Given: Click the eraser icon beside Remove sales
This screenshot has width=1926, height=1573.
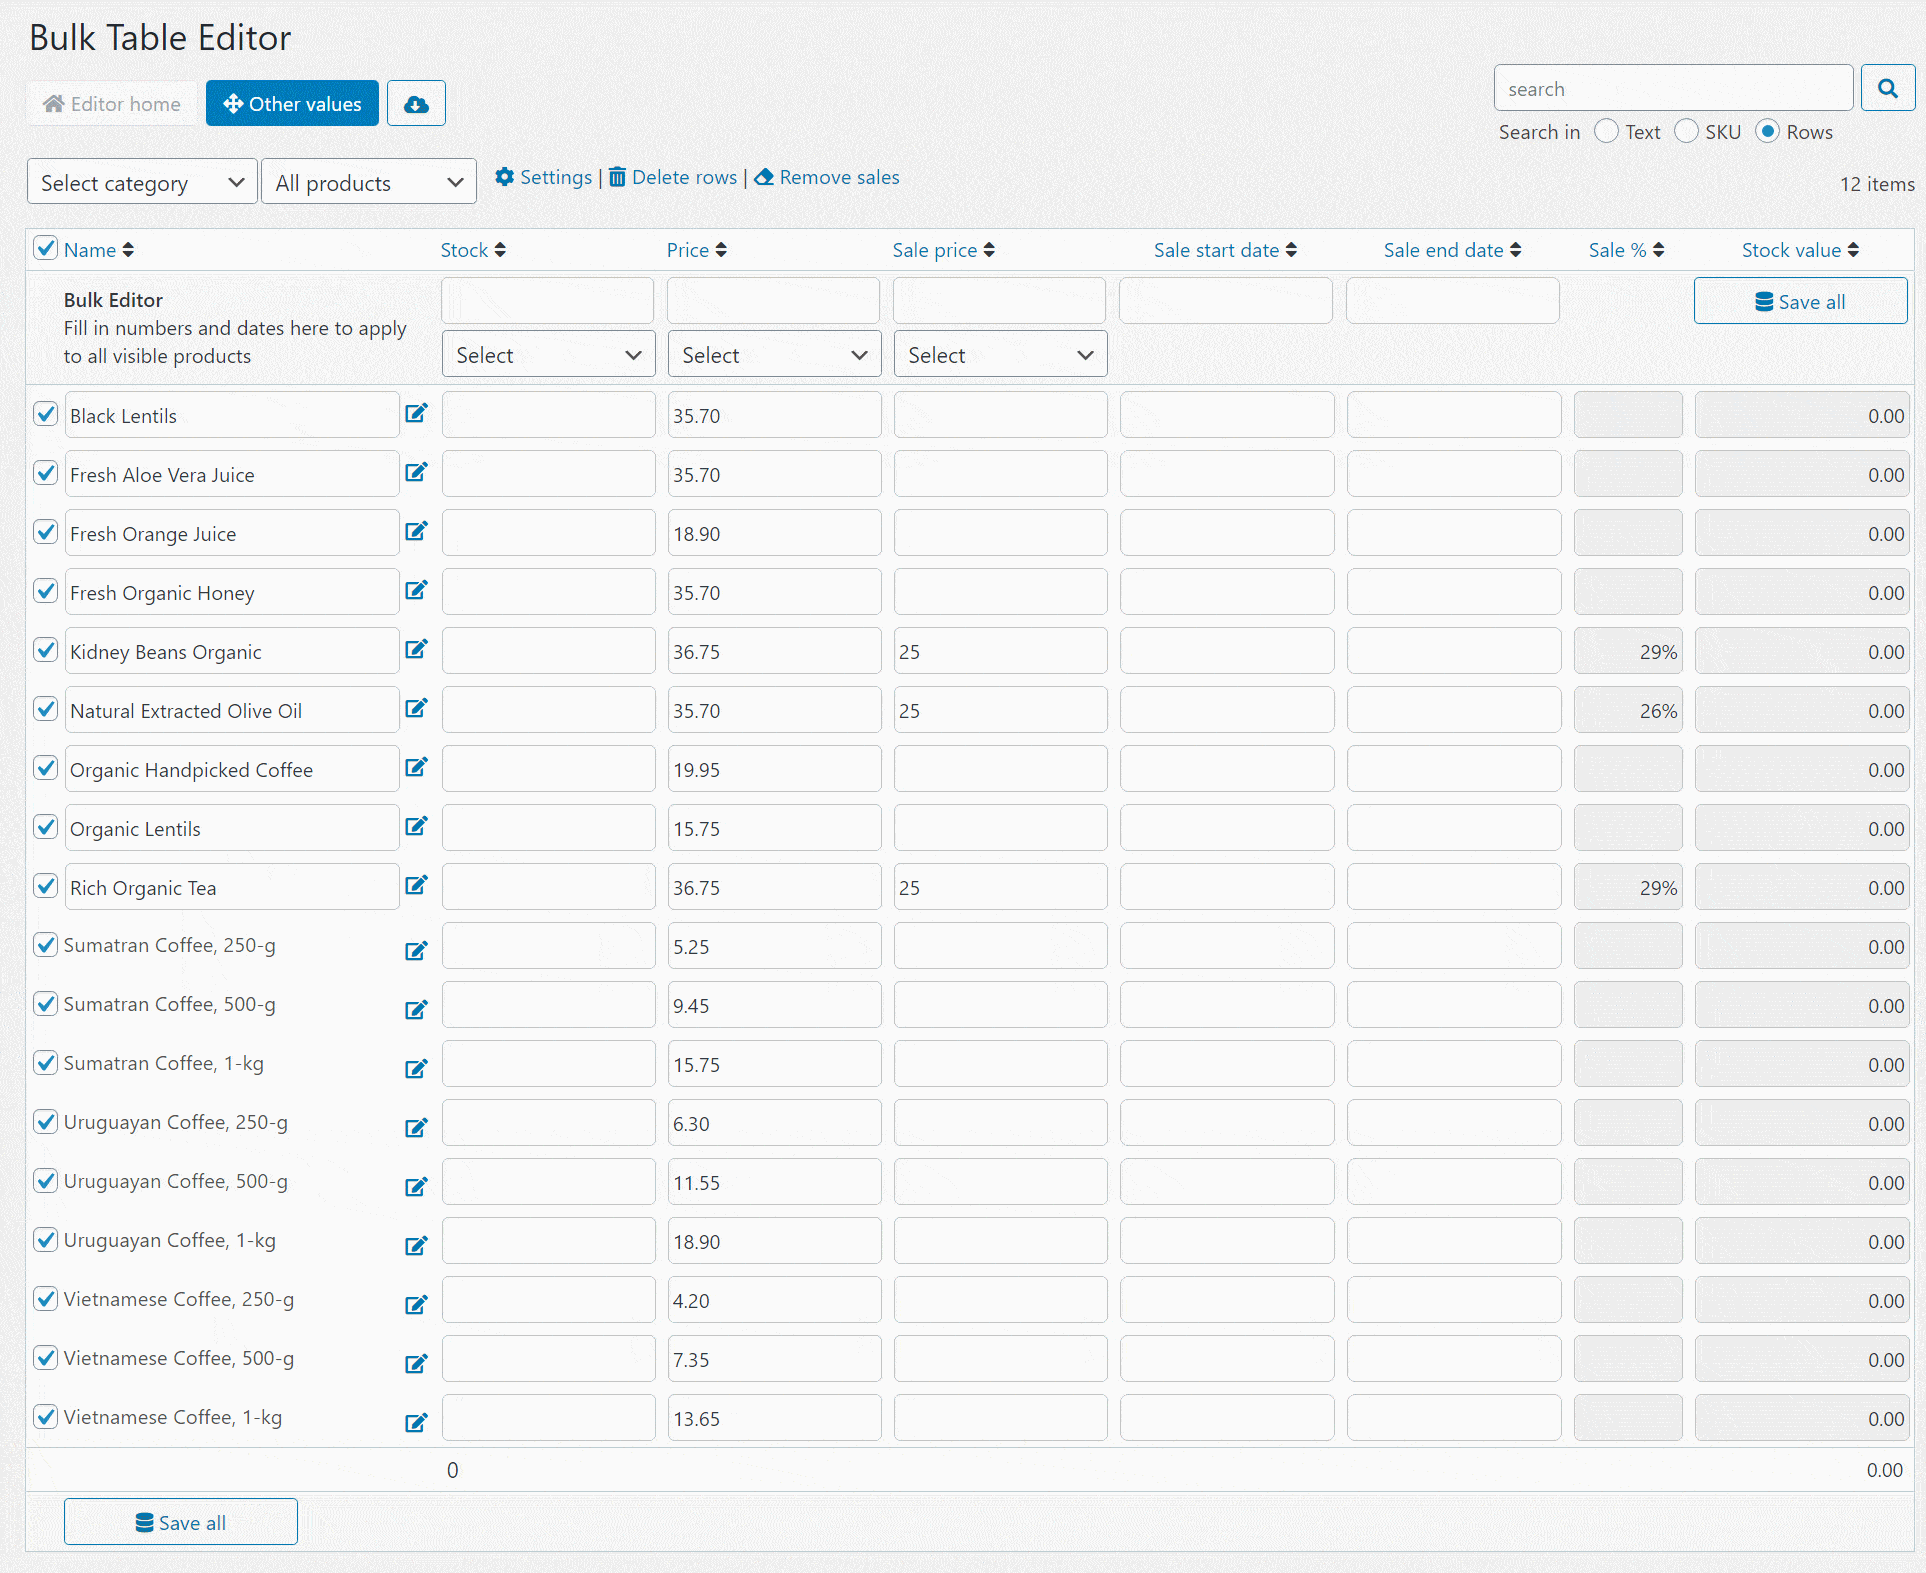Looking at the screenshot, I should [765, 177].
